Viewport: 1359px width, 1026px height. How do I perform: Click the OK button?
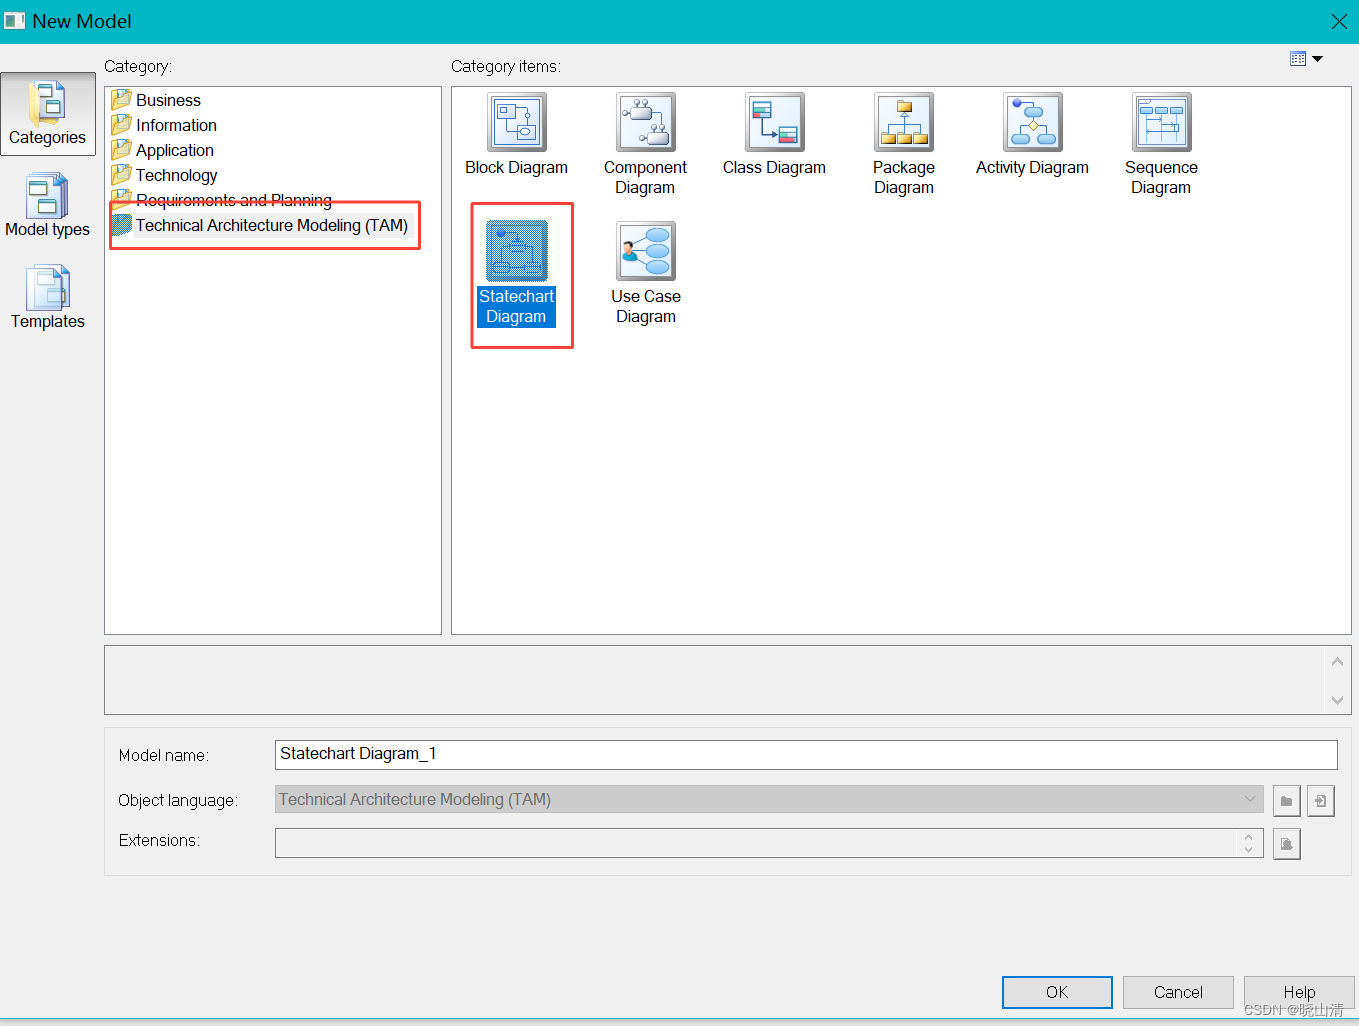coord(1057,992)
